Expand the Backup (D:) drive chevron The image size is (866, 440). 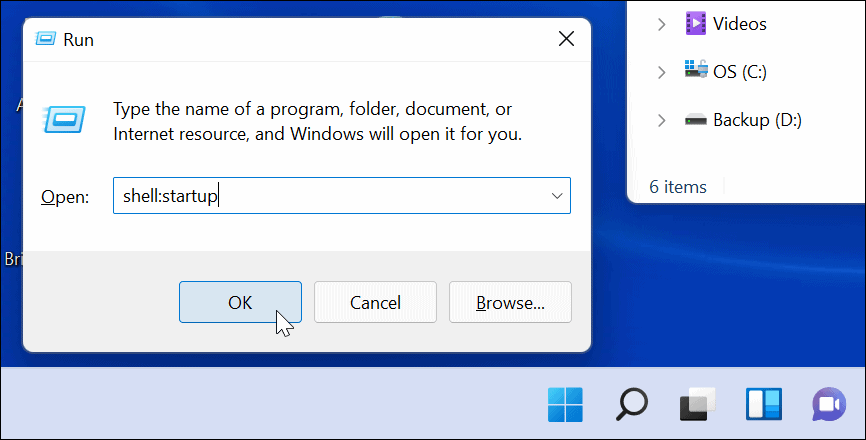point(661,120)
